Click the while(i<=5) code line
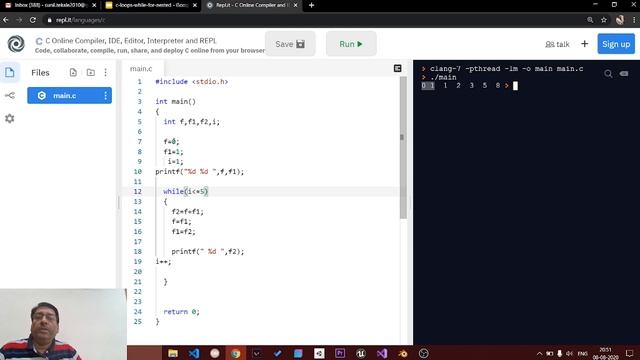The height and width of the screenshot is (360, 640). [186, 191]
